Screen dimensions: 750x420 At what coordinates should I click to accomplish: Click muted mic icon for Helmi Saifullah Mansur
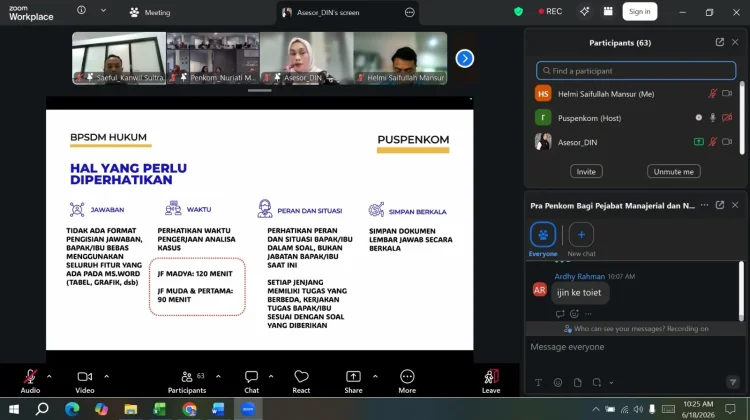pyautogui.click(x=712, y=94)
